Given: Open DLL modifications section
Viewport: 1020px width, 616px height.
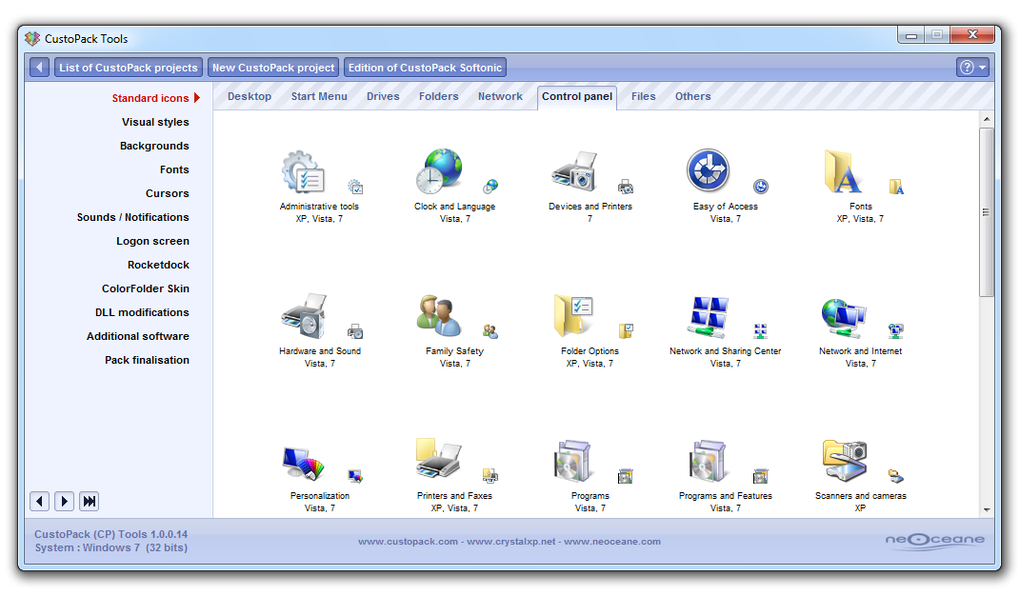Looking at the screenshot, I should (x=142, y=313).
